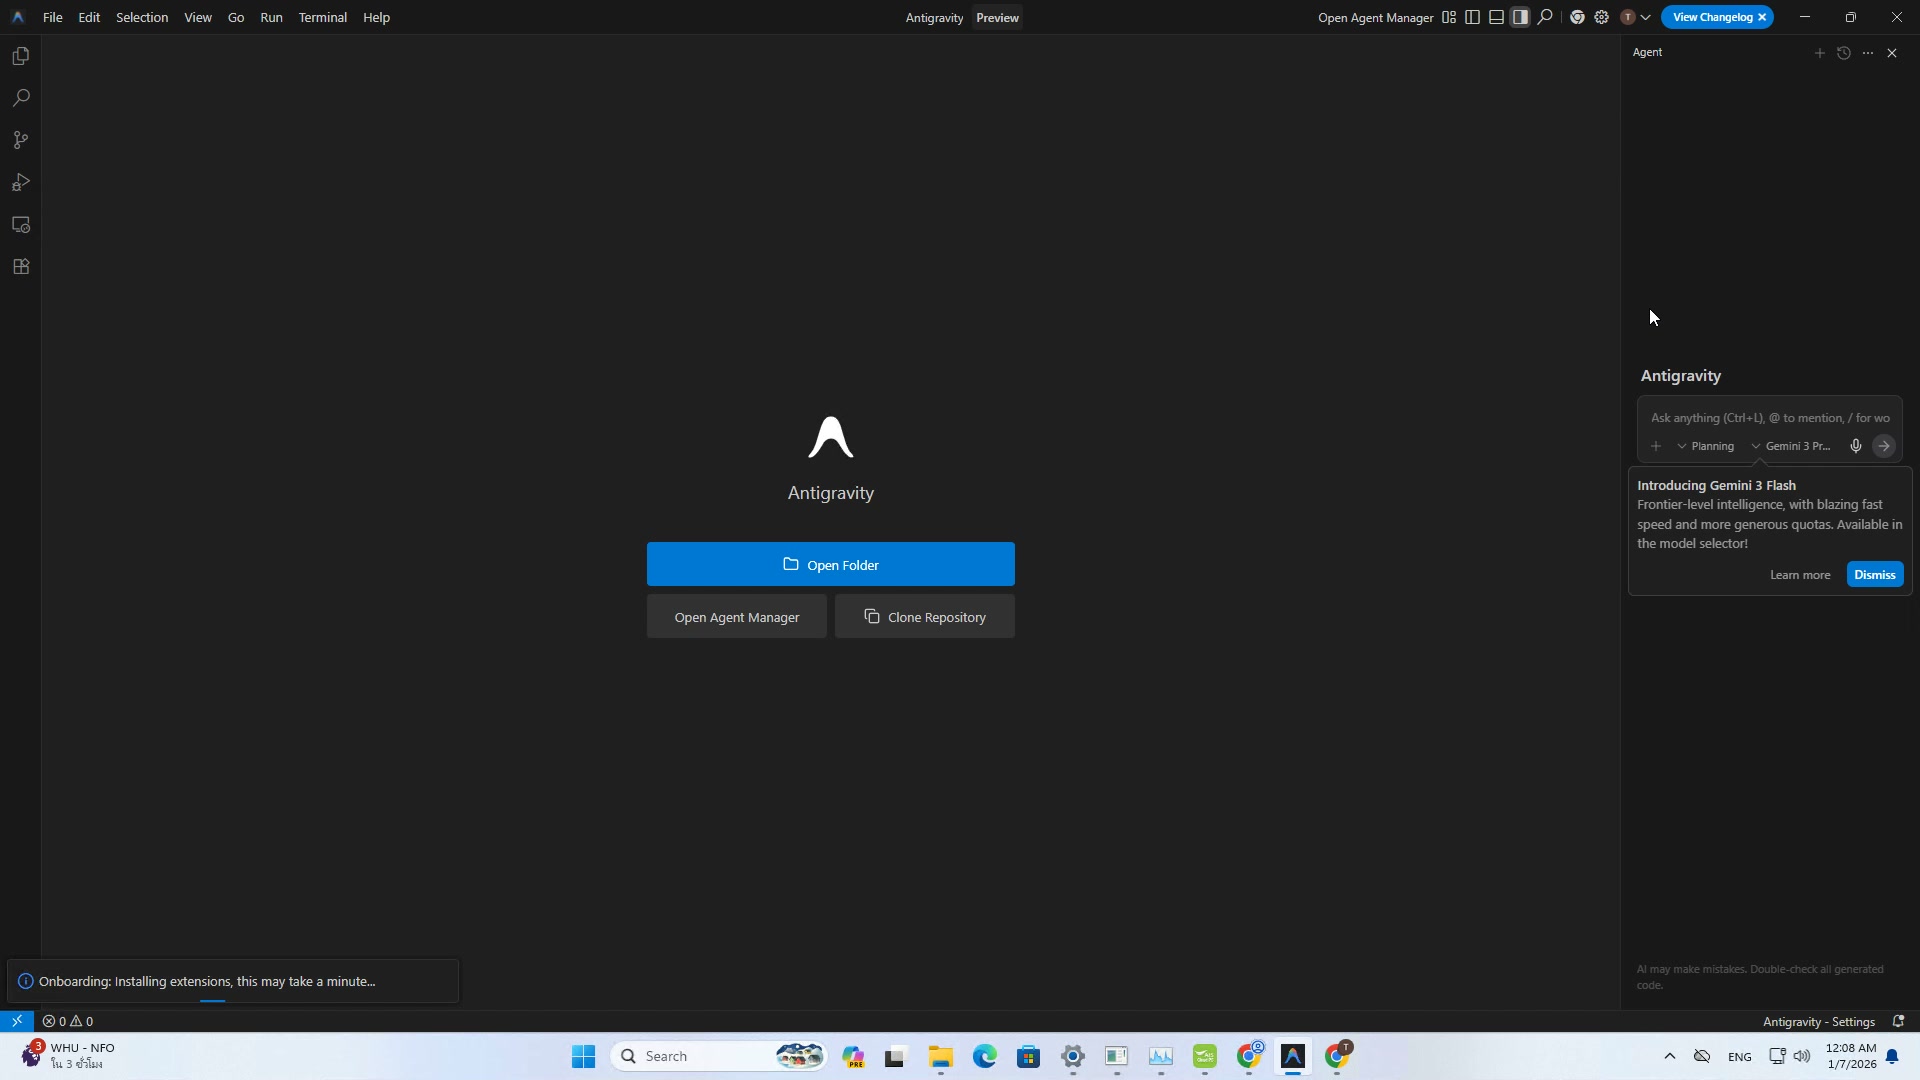The image size is (1920, 1080).
Task: Click the microphone voice input icon
Action: 1856,446
